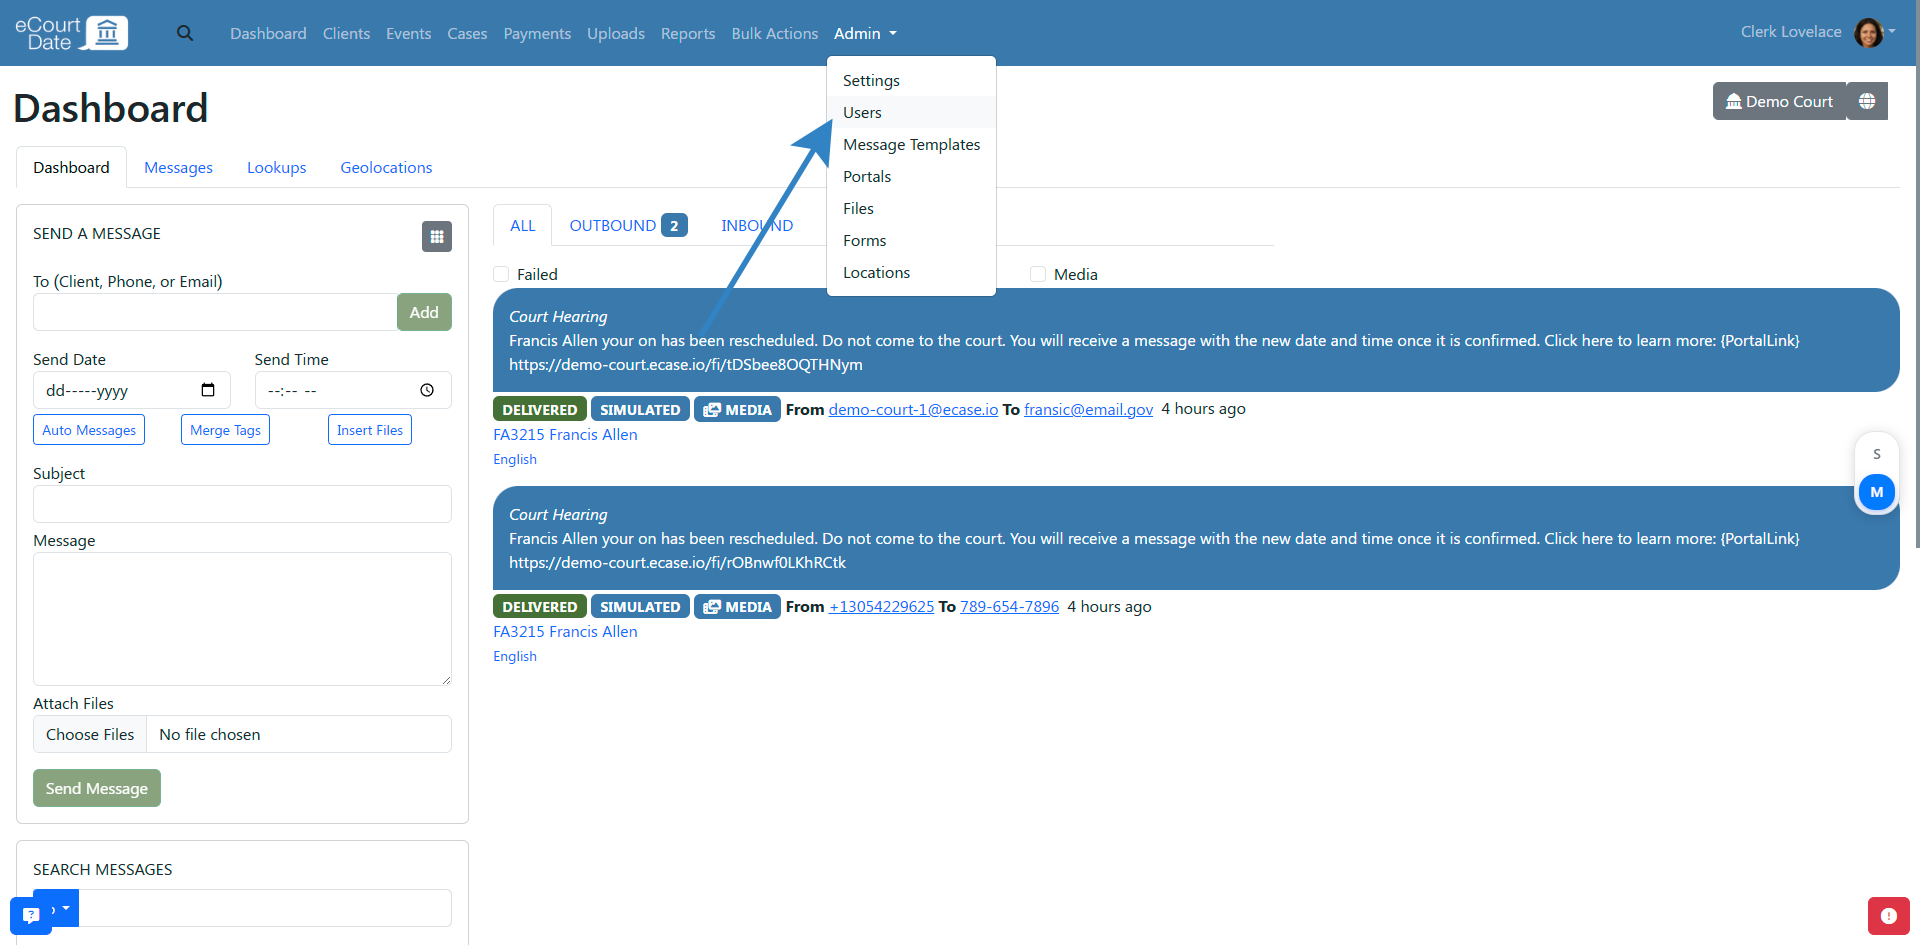Open the help chat icon at the bottom left
This screenshot has width=1920, height=945.
click(31, 915)
